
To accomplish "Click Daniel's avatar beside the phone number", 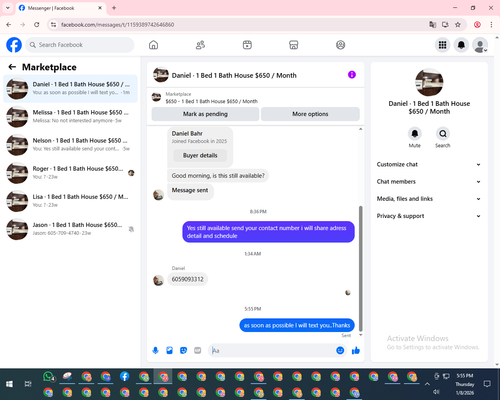I will click(x=158, y=280).
